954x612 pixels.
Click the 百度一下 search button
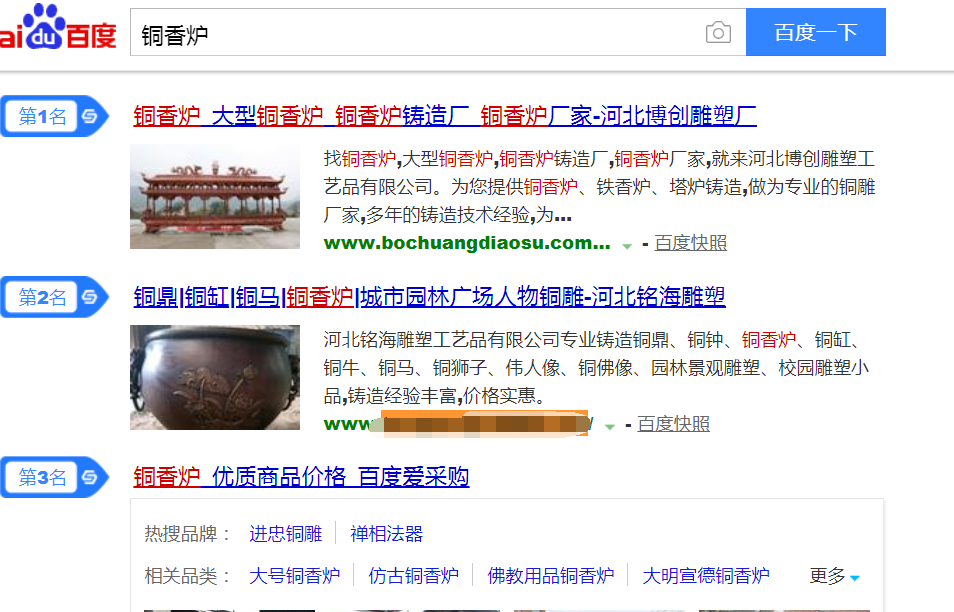(815, 32)
